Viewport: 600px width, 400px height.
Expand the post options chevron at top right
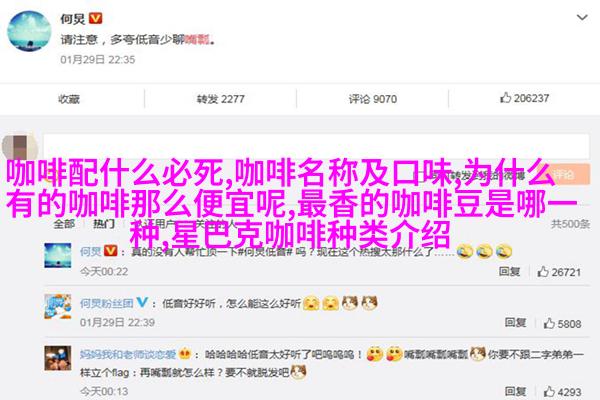click(582, 18)
